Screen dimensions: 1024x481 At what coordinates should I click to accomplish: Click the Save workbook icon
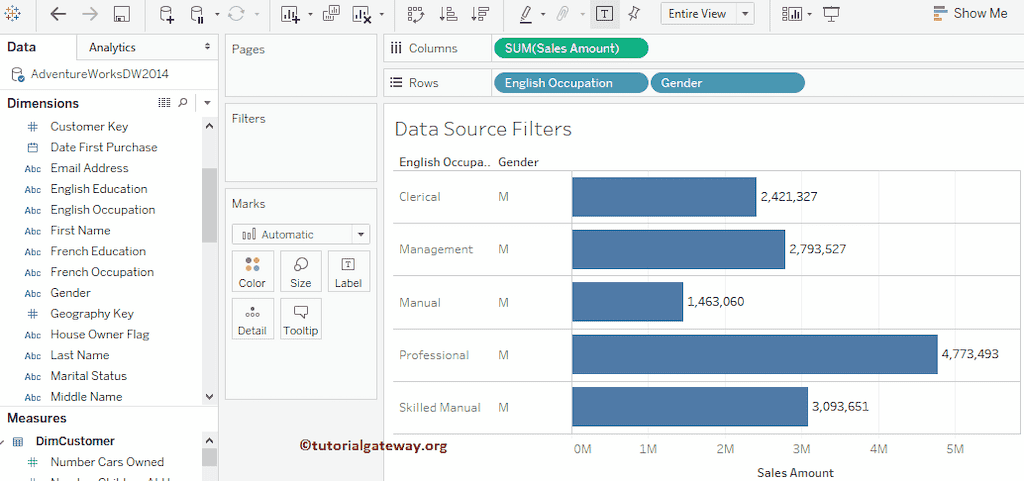click(x=122, y=14)
